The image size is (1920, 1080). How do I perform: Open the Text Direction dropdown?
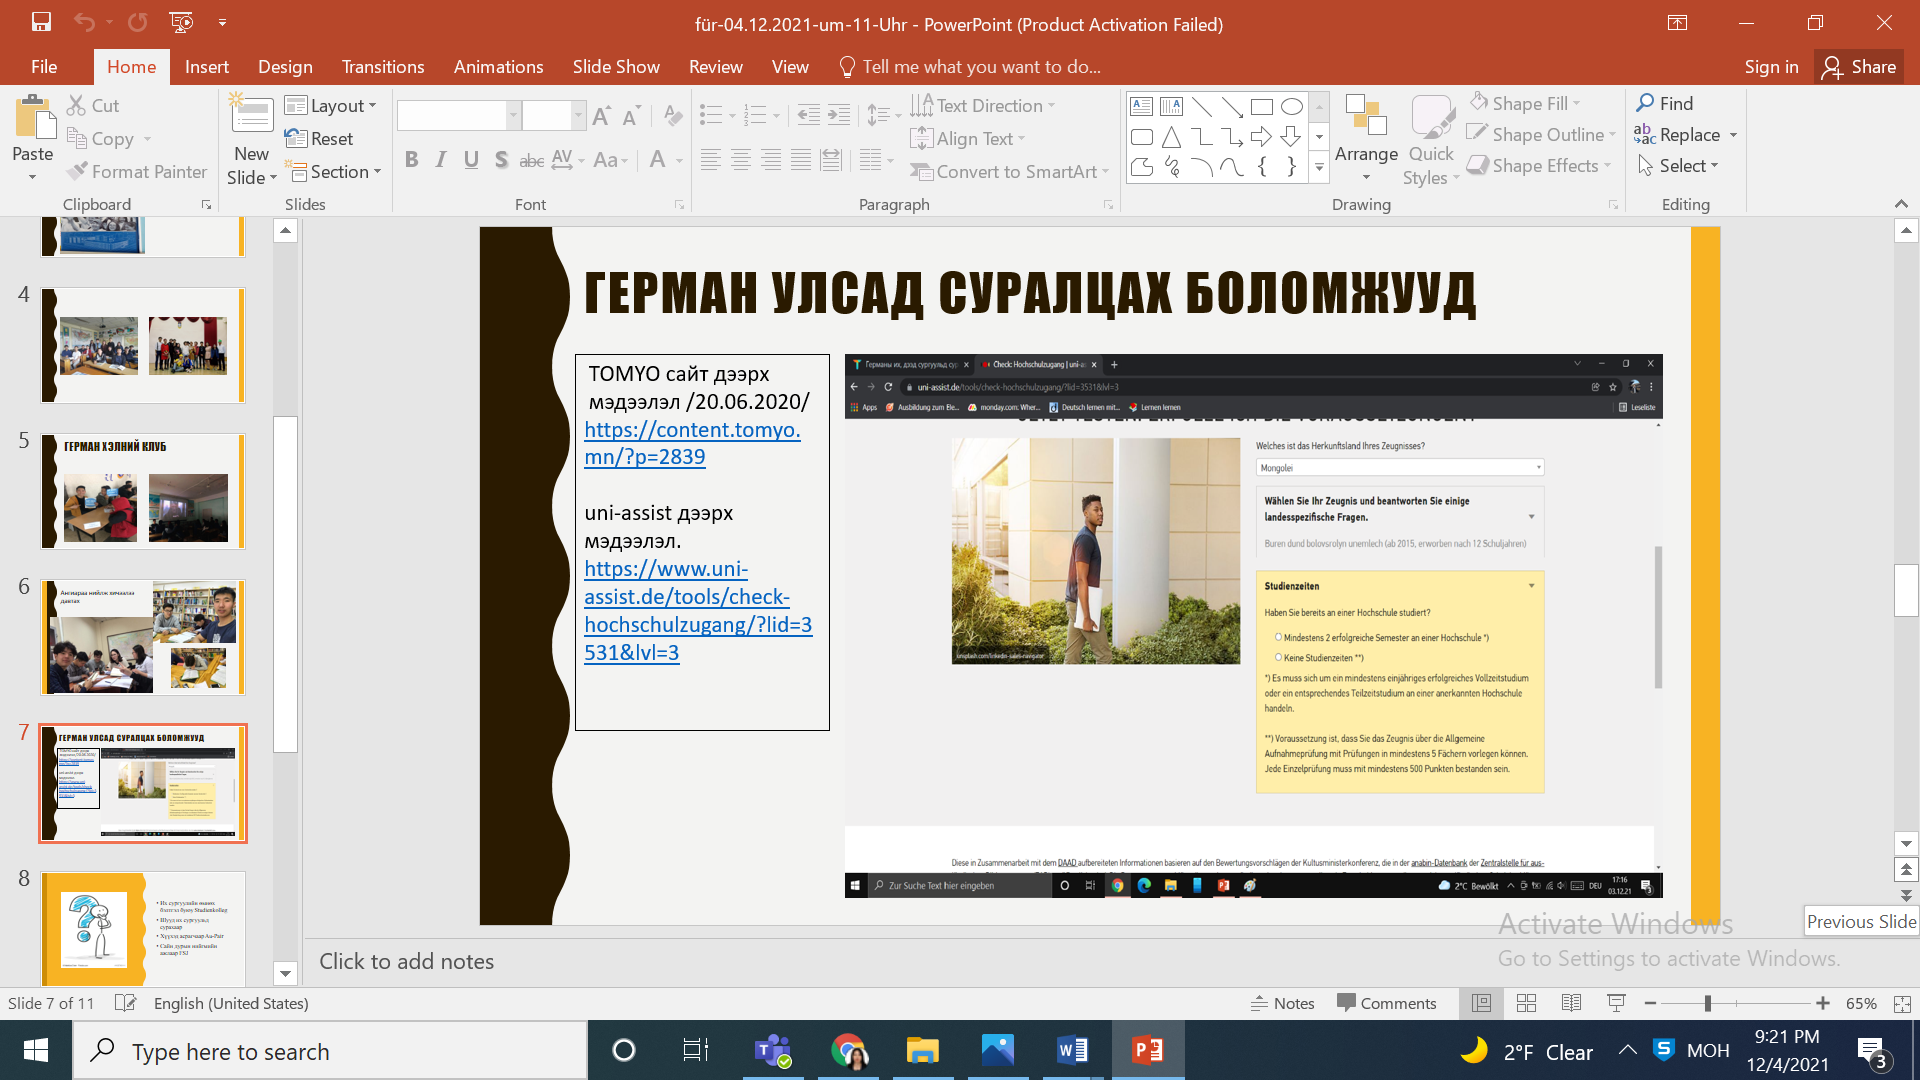pyautogui.click(x=984, y=105)
